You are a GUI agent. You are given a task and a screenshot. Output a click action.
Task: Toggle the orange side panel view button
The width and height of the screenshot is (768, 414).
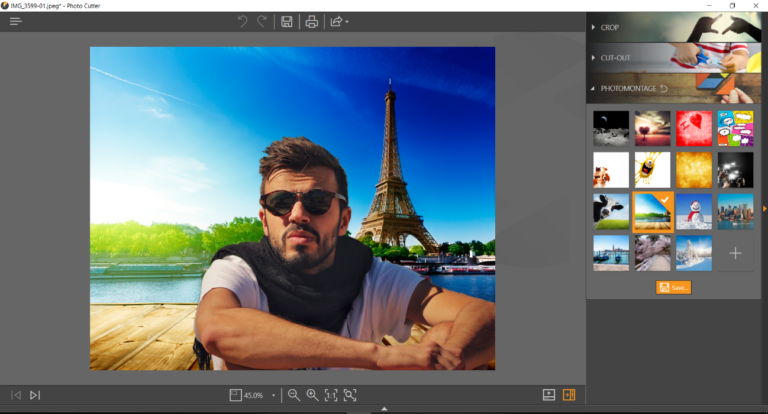coord(569,395)
